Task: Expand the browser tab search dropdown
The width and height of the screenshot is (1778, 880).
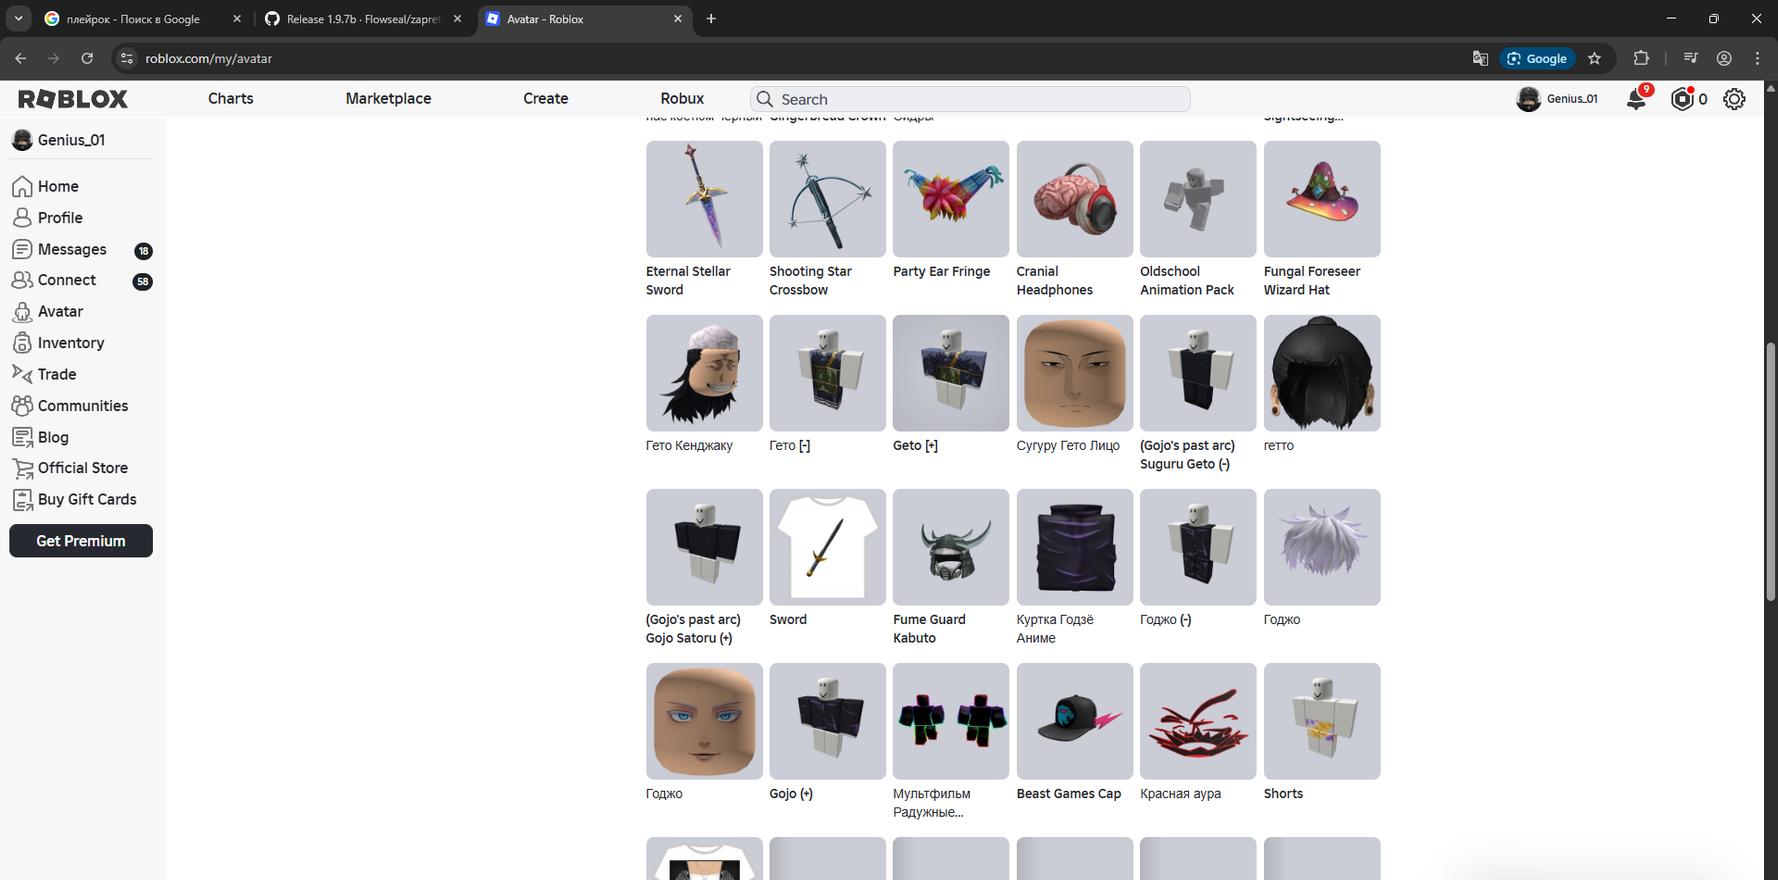Action: 18,18
